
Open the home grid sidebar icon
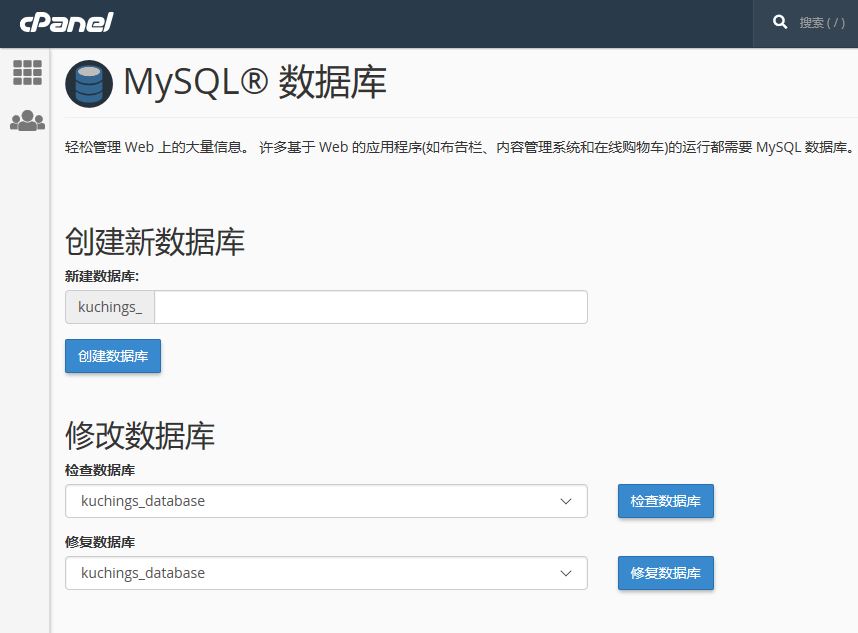coord(27,72)
